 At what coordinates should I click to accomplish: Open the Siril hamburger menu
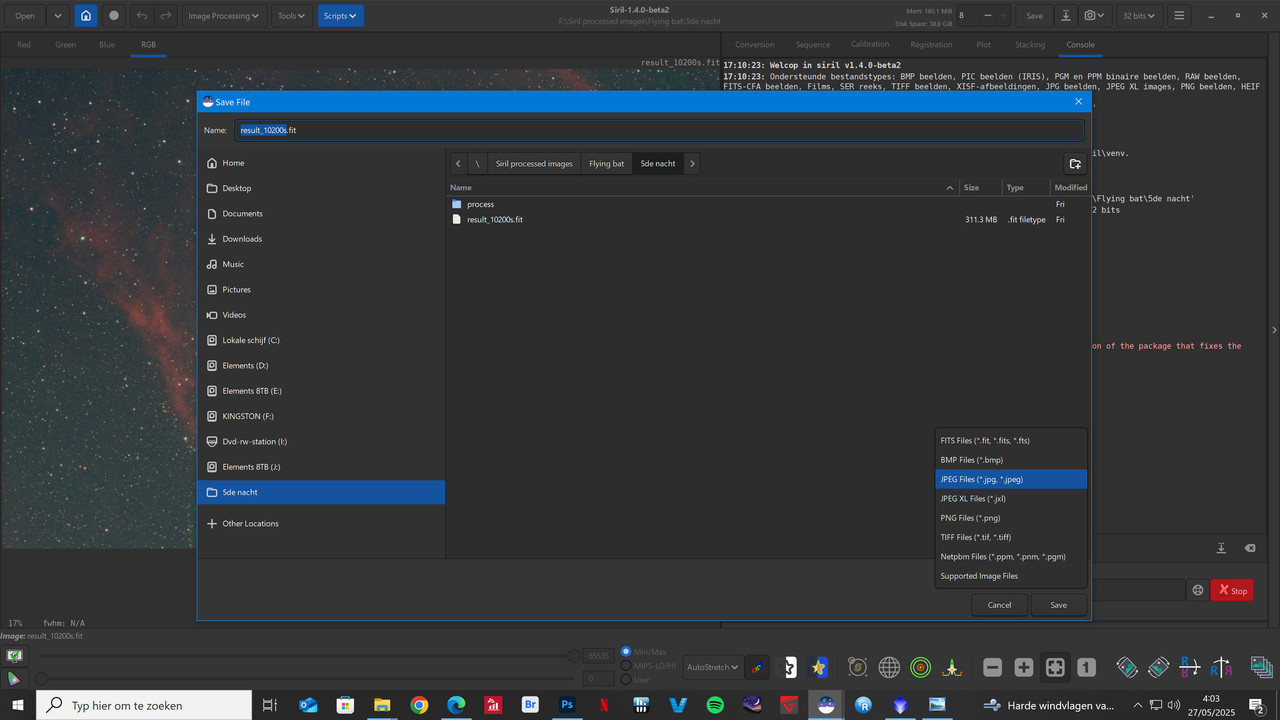pyautogui.click(x=1180, y=16)
